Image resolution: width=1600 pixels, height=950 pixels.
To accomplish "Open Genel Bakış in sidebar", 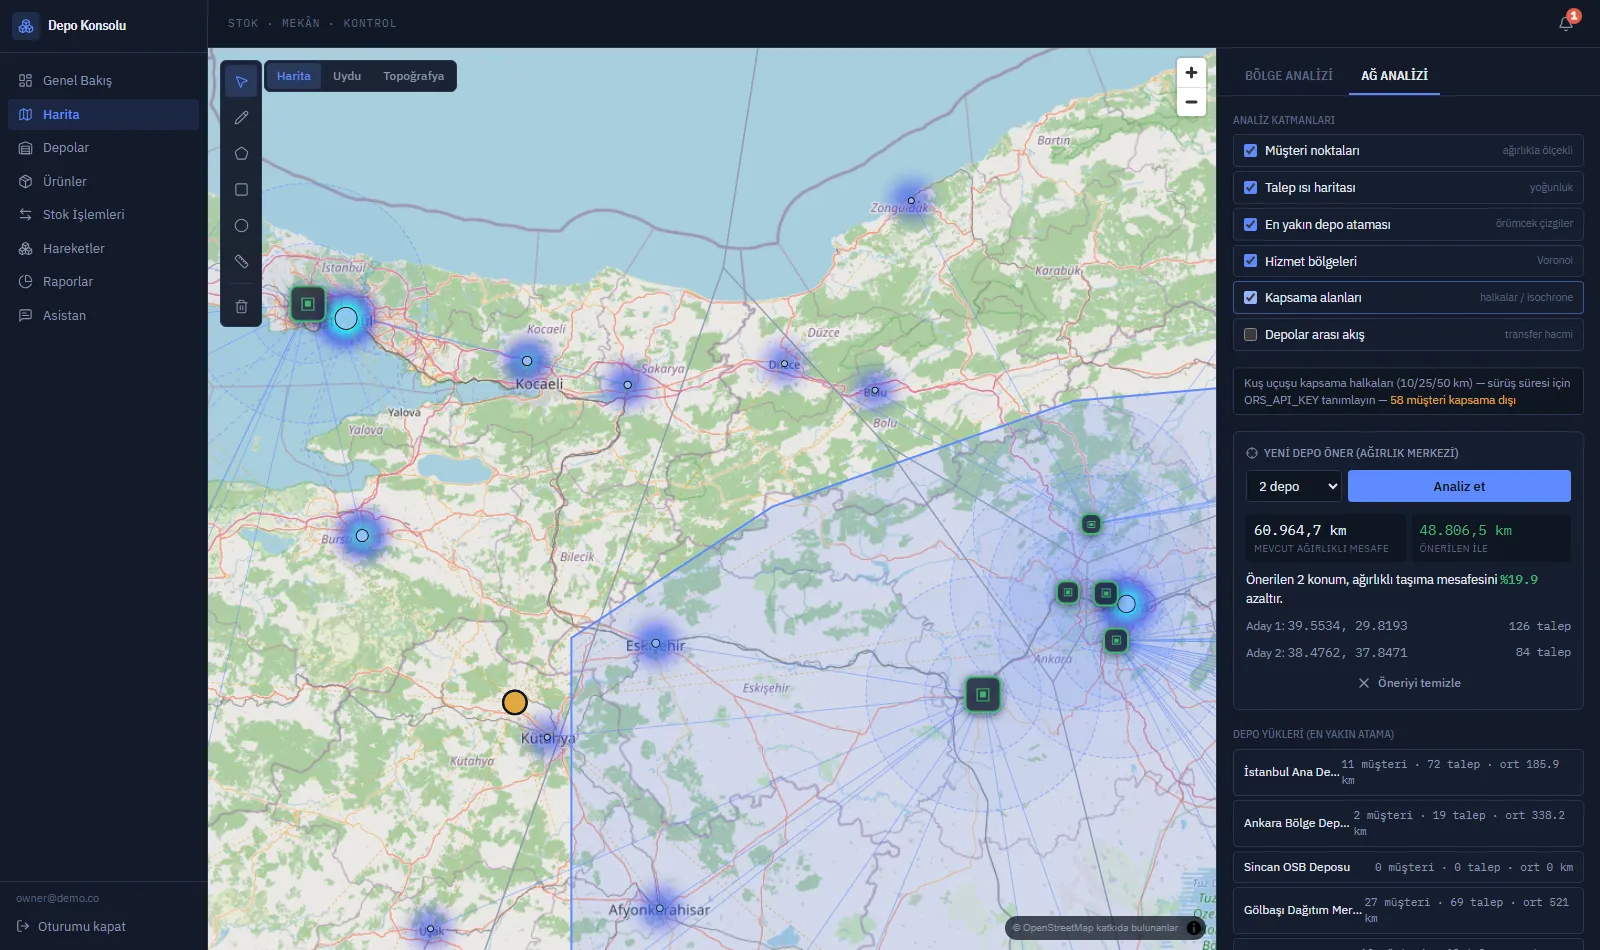I will pos(103,80).
